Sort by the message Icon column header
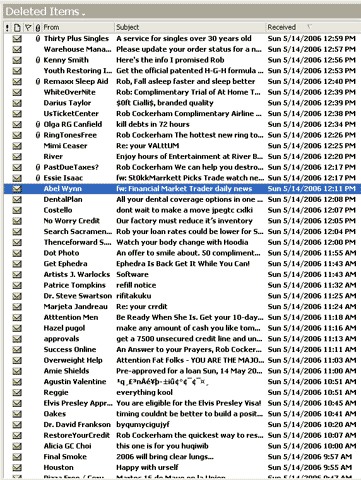Viewport: 361px width, 480px height. [17, 28]
